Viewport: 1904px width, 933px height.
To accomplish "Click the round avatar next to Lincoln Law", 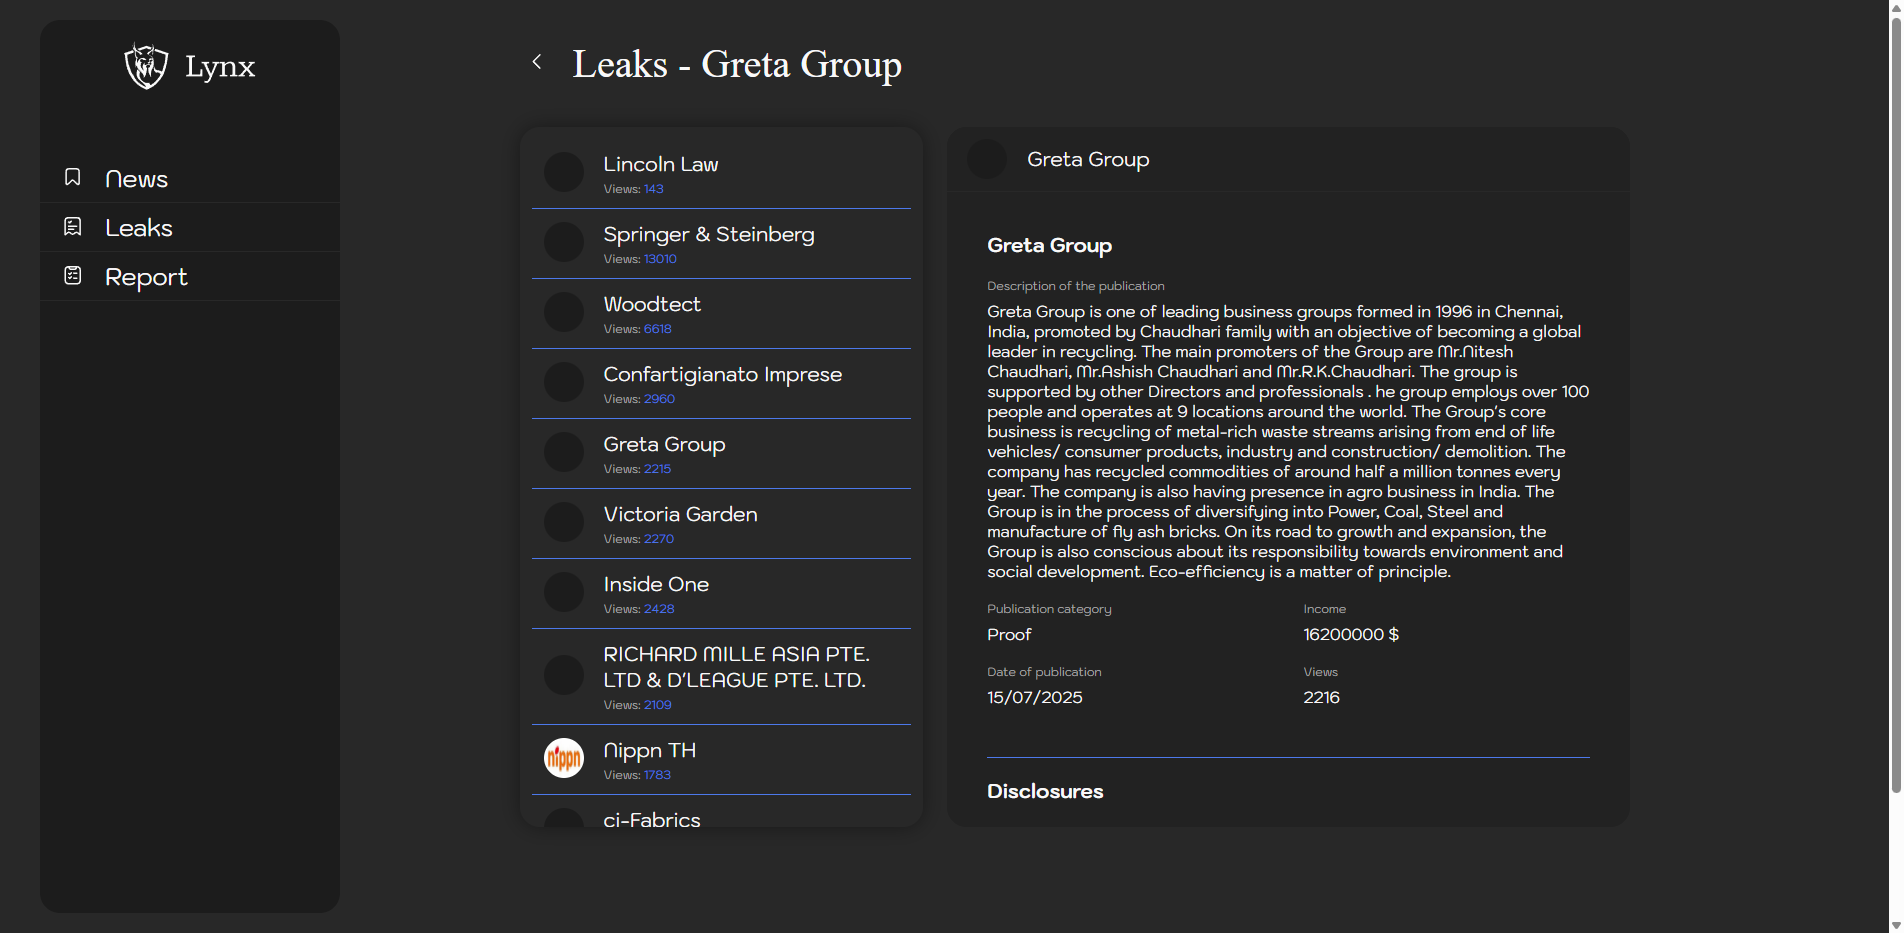I will click(x=564, y=172).
